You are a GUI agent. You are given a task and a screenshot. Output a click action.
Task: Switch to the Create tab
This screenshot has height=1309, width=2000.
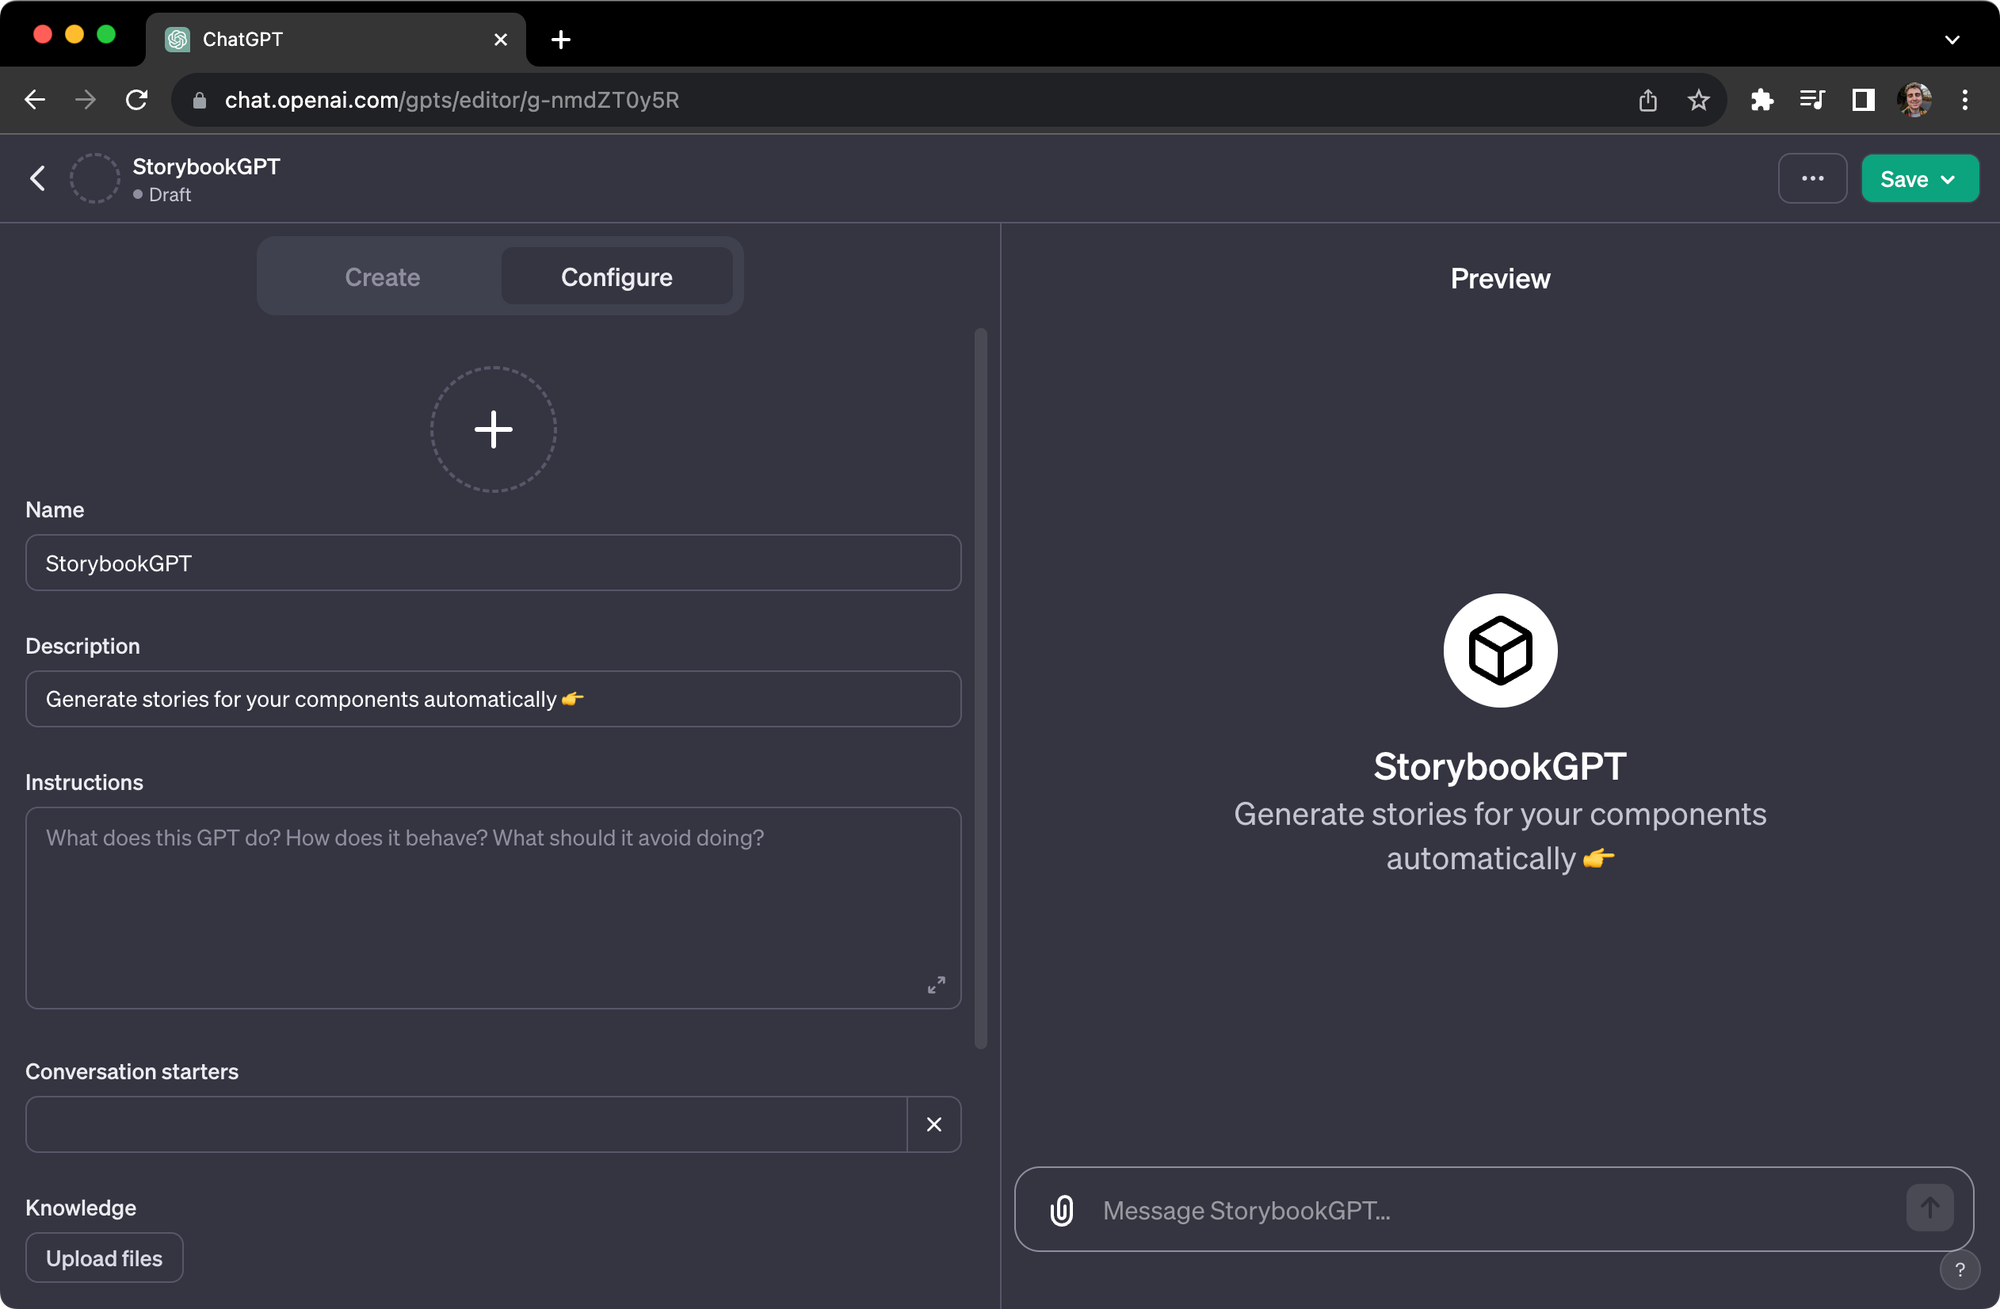pos(382,277)
